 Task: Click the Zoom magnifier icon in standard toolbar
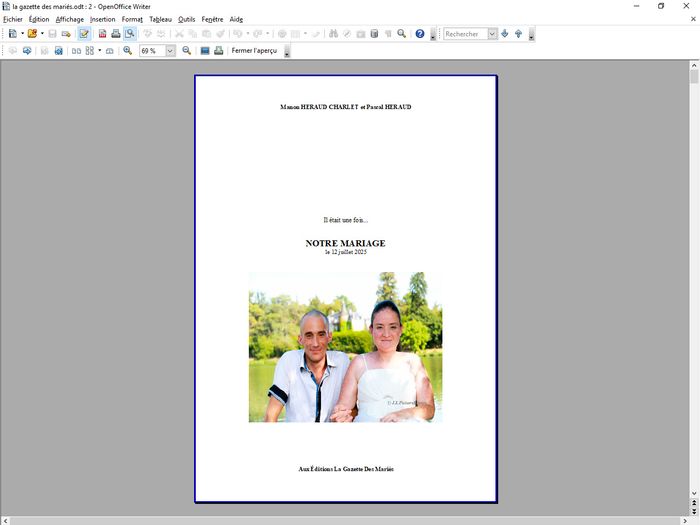tap(401, 33)
